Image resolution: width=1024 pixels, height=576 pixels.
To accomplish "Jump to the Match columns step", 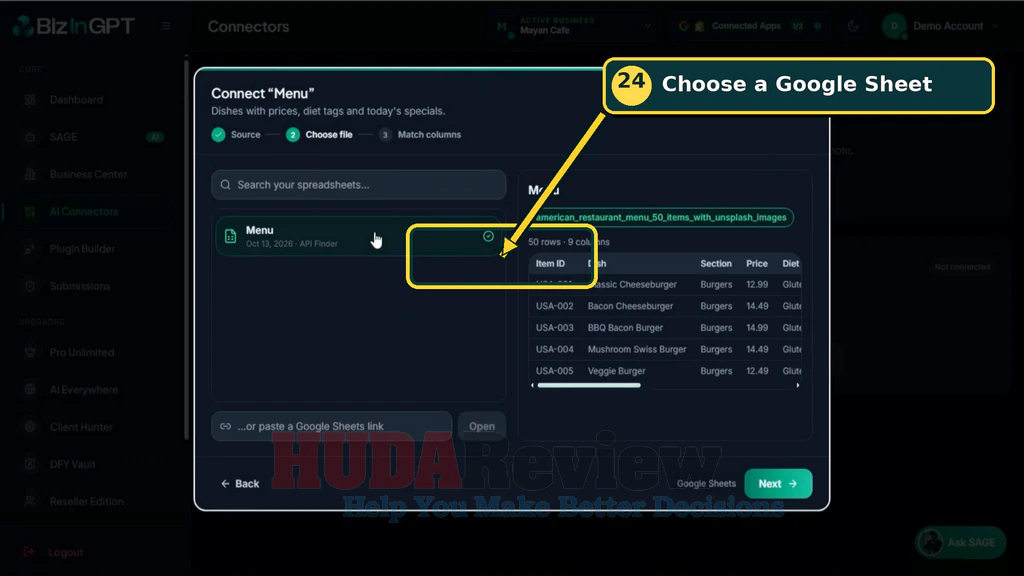I will point(420,135).
